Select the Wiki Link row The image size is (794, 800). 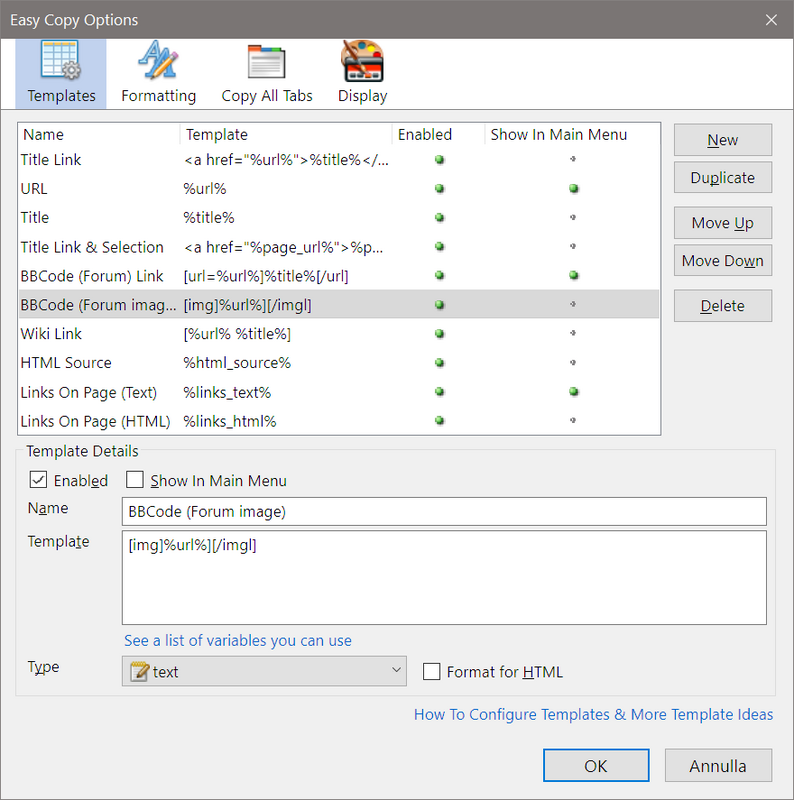click(x=339, y=334)
